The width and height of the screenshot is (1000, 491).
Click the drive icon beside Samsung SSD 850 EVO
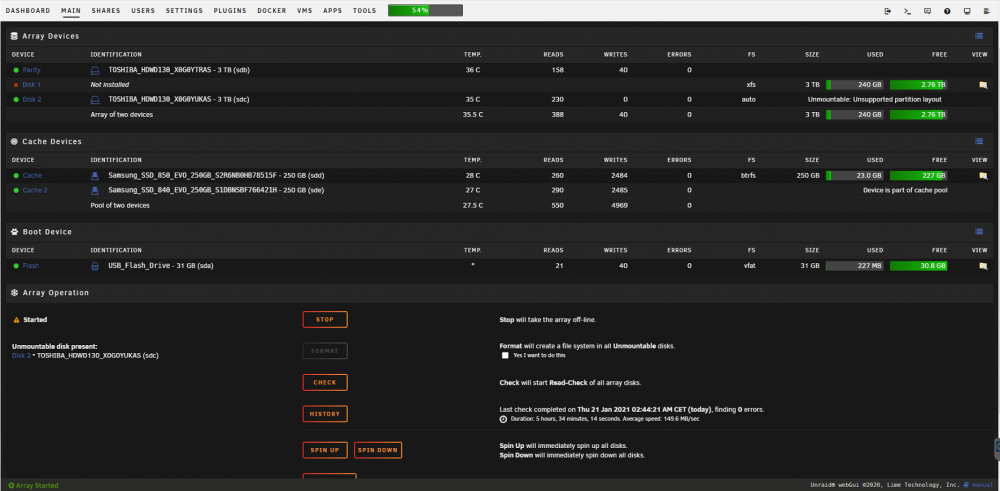coord(95,175)
